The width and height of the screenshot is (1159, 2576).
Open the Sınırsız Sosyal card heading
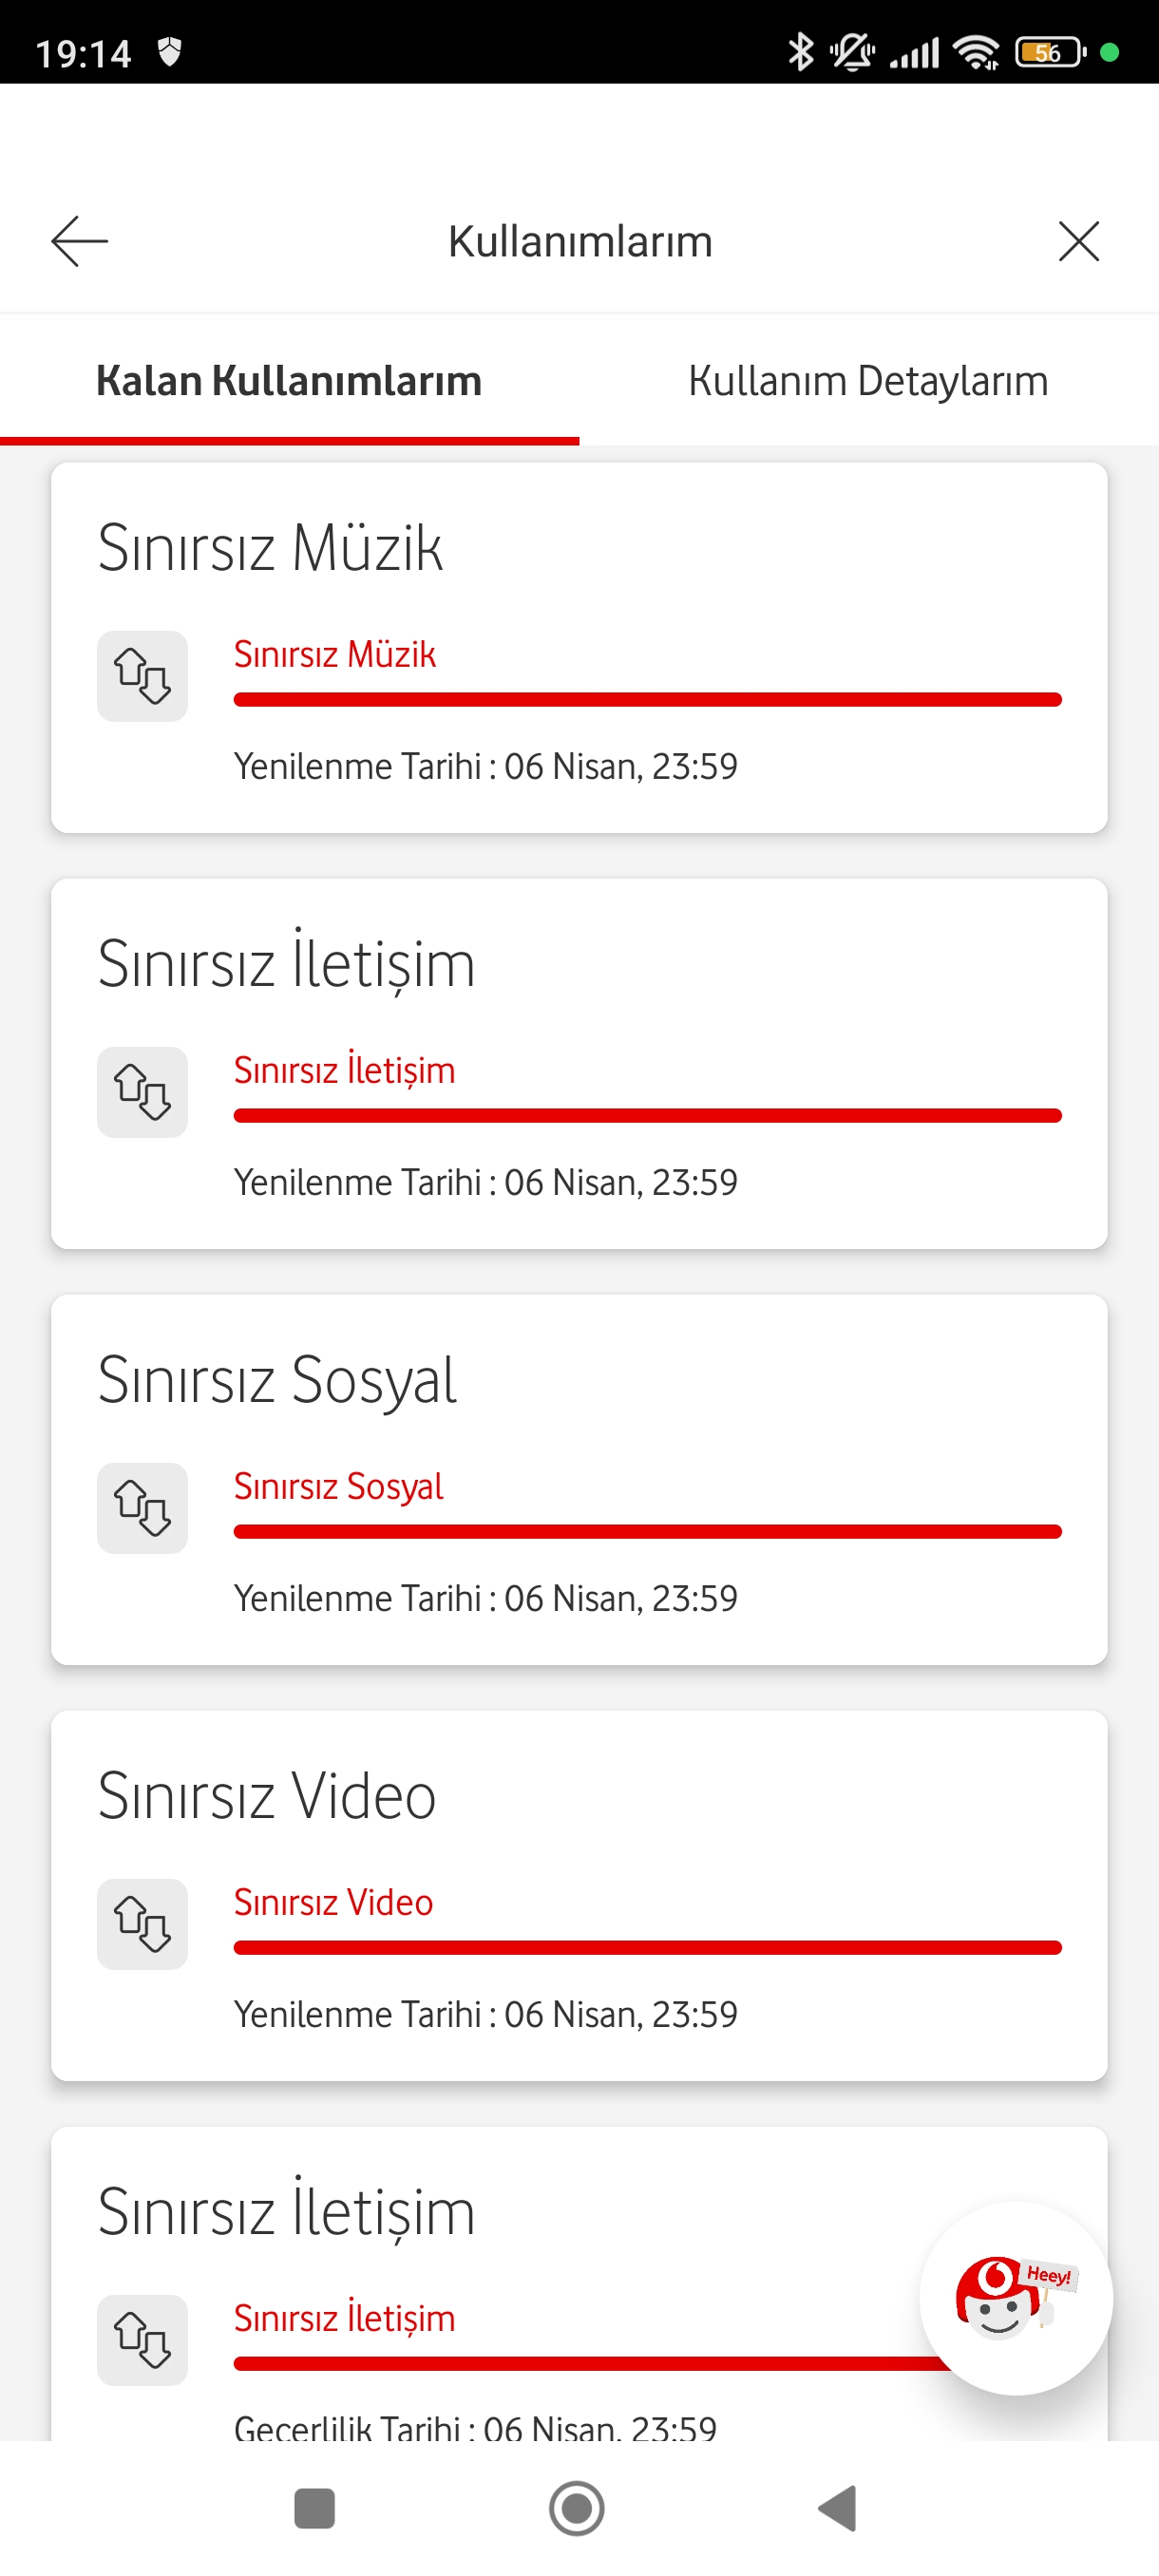(277, 1380)
